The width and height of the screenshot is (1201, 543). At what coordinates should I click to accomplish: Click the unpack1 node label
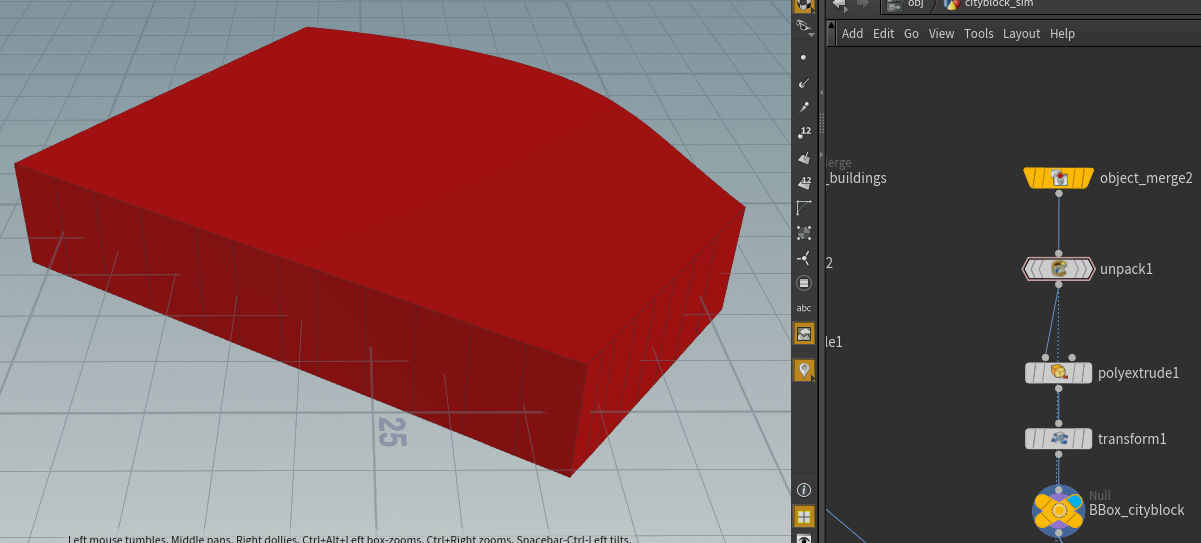1126,269
